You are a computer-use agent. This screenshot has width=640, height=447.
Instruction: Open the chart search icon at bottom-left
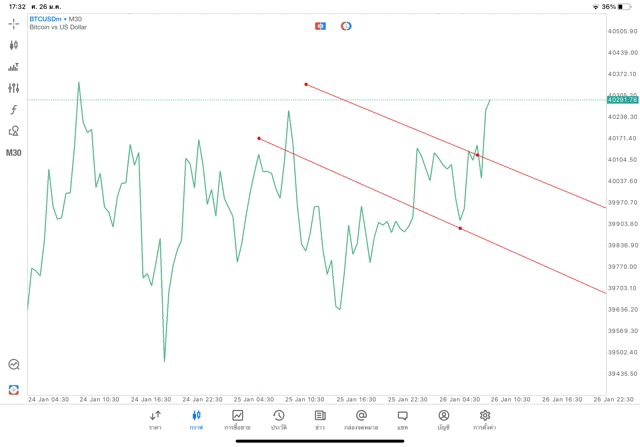(x=14, y=365)
